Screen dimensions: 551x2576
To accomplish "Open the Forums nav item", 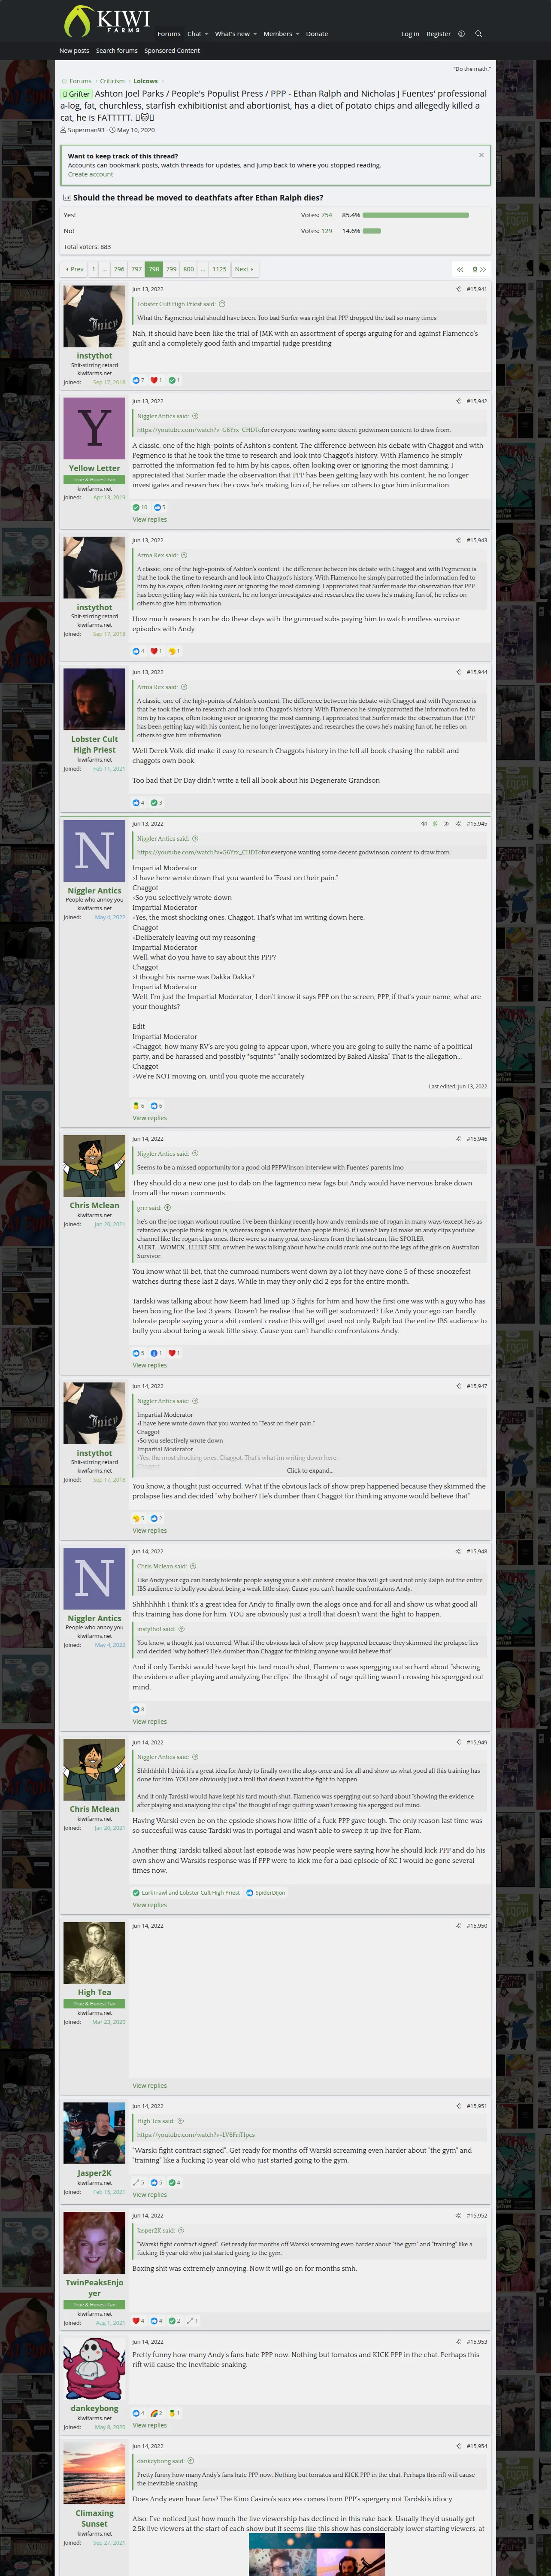I will pos(169,34).
